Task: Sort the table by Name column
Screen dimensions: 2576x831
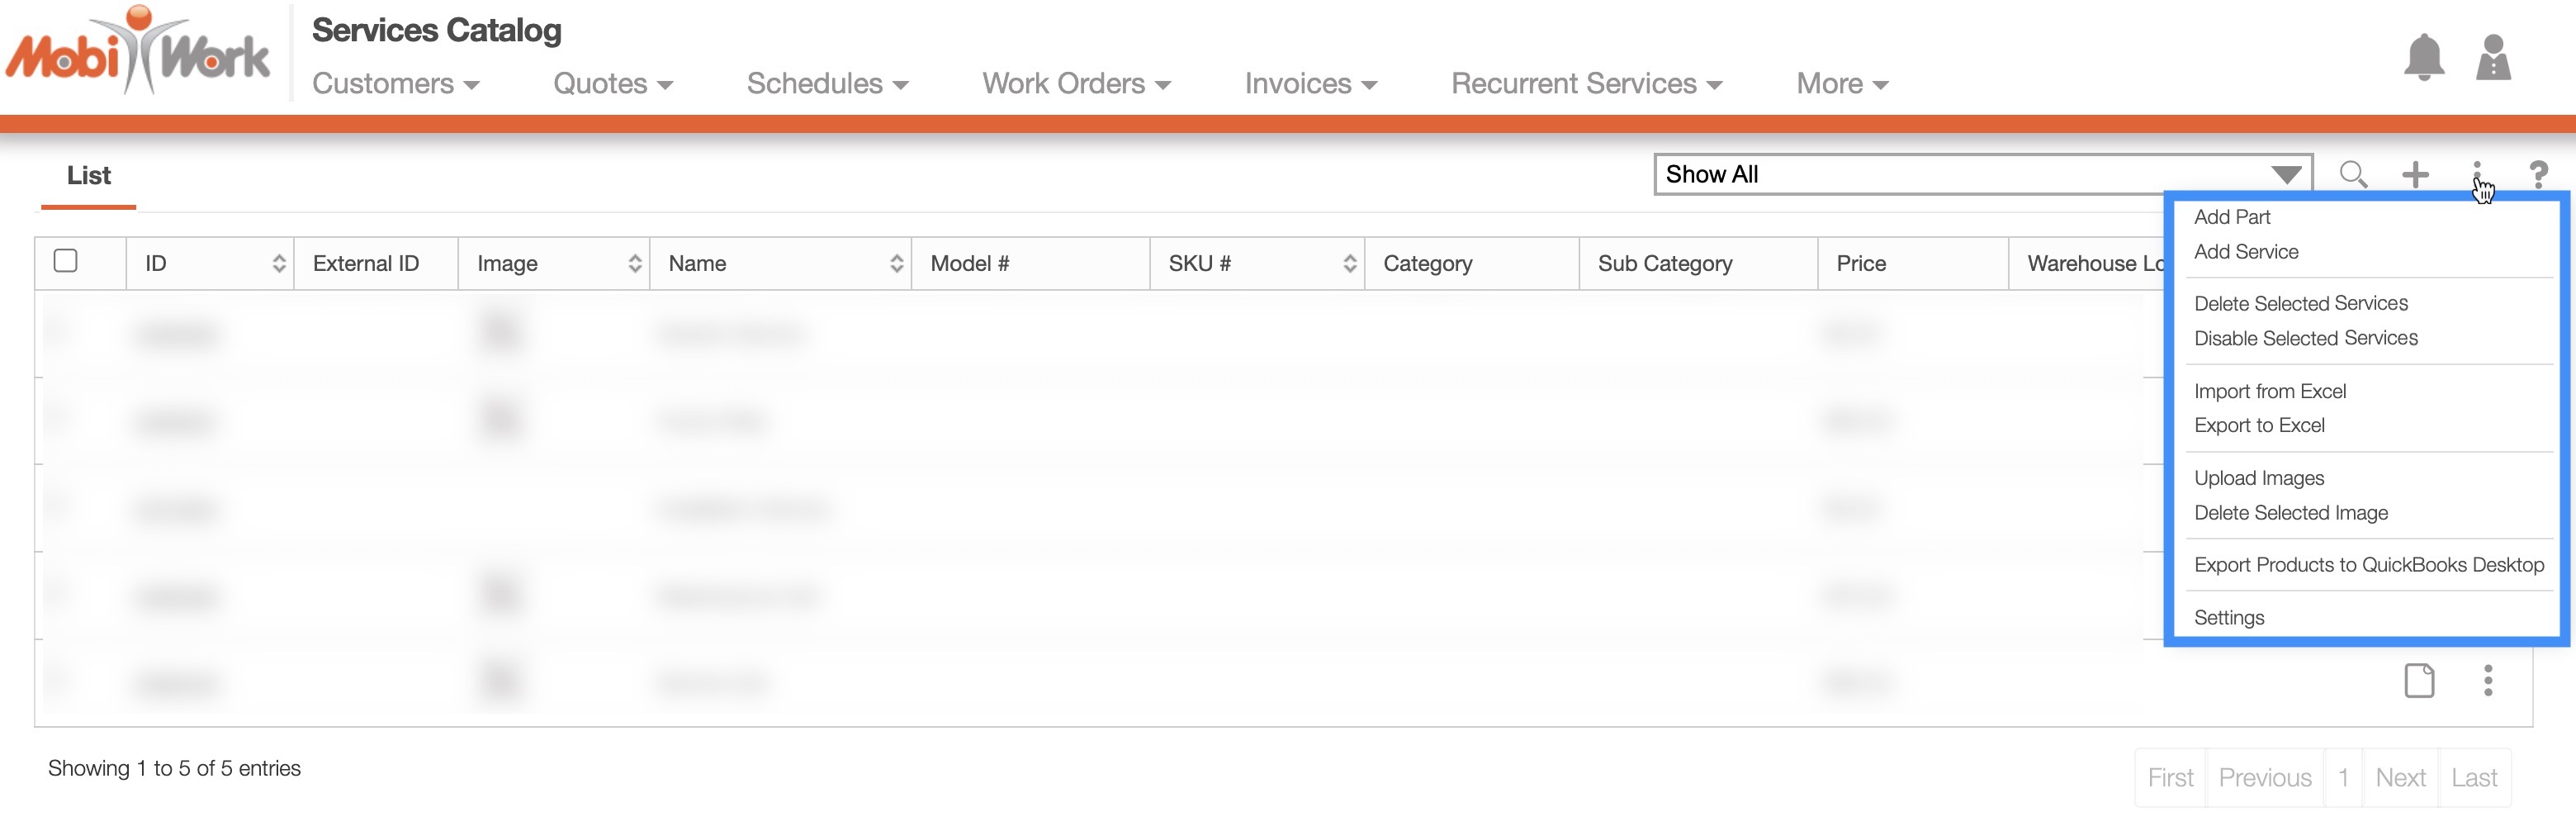Action: (x=780, y=263)
